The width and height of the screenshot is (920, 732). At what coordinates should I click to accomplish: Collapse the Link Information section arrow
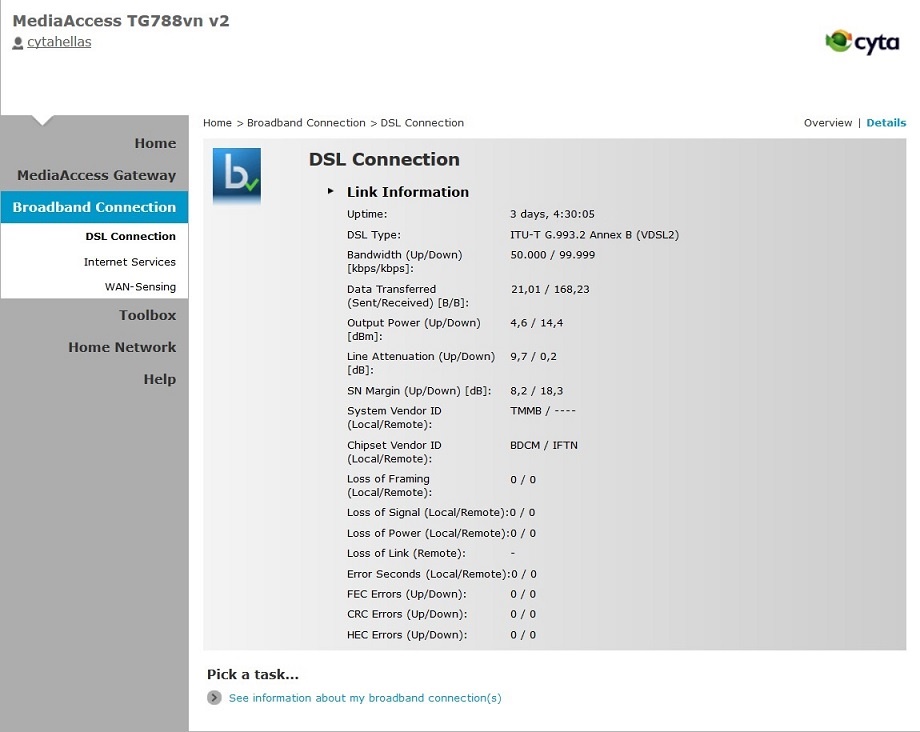tap(330, 191)
